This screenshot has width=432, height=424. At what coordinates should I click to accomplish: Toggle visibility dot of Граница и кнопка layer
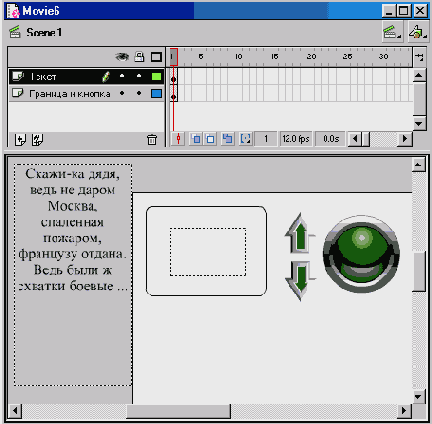point(122,93)
